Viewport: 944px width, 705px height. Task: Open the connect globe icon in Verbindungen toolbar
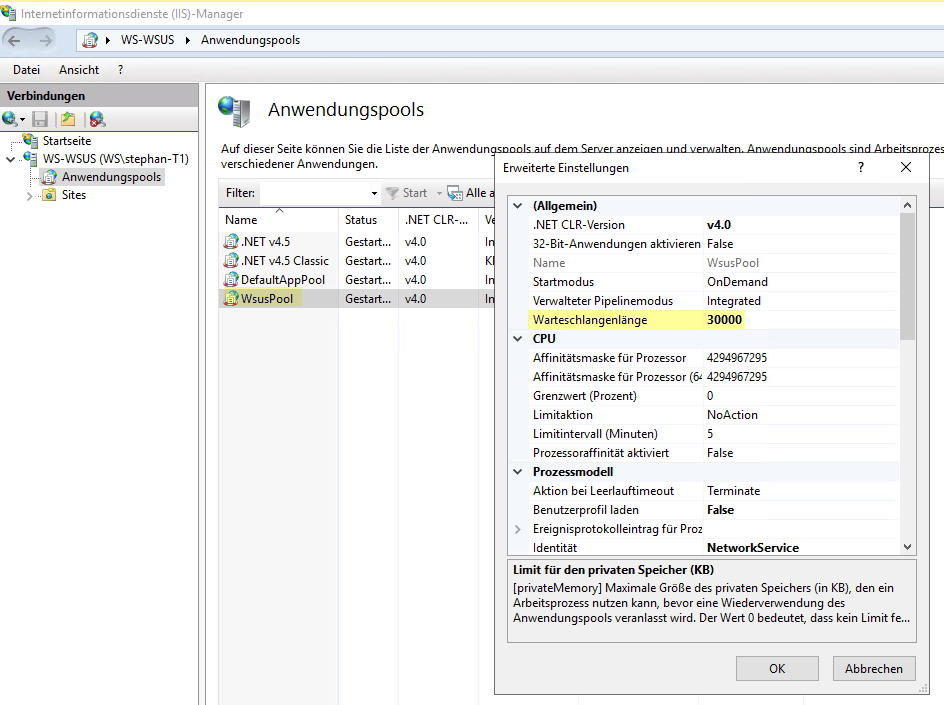click(9, 119)
